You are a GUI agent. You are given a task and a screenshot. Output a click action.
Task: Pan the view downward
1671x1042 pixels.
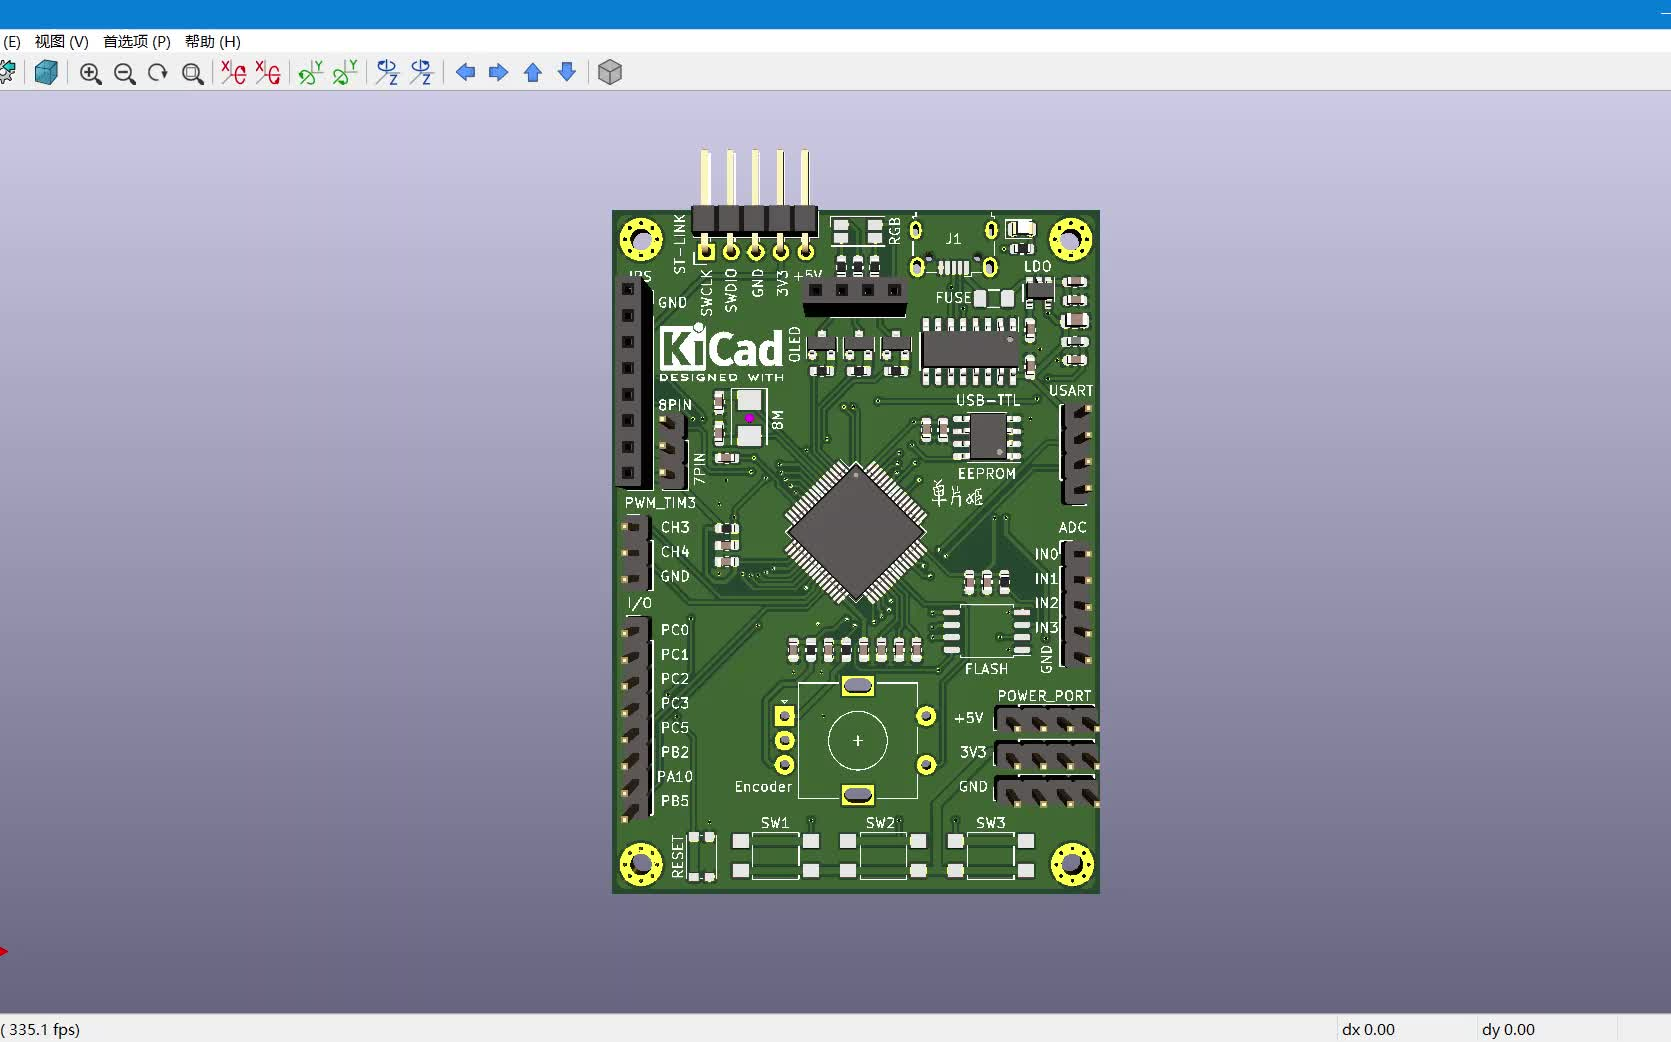[x=566, y=73]
